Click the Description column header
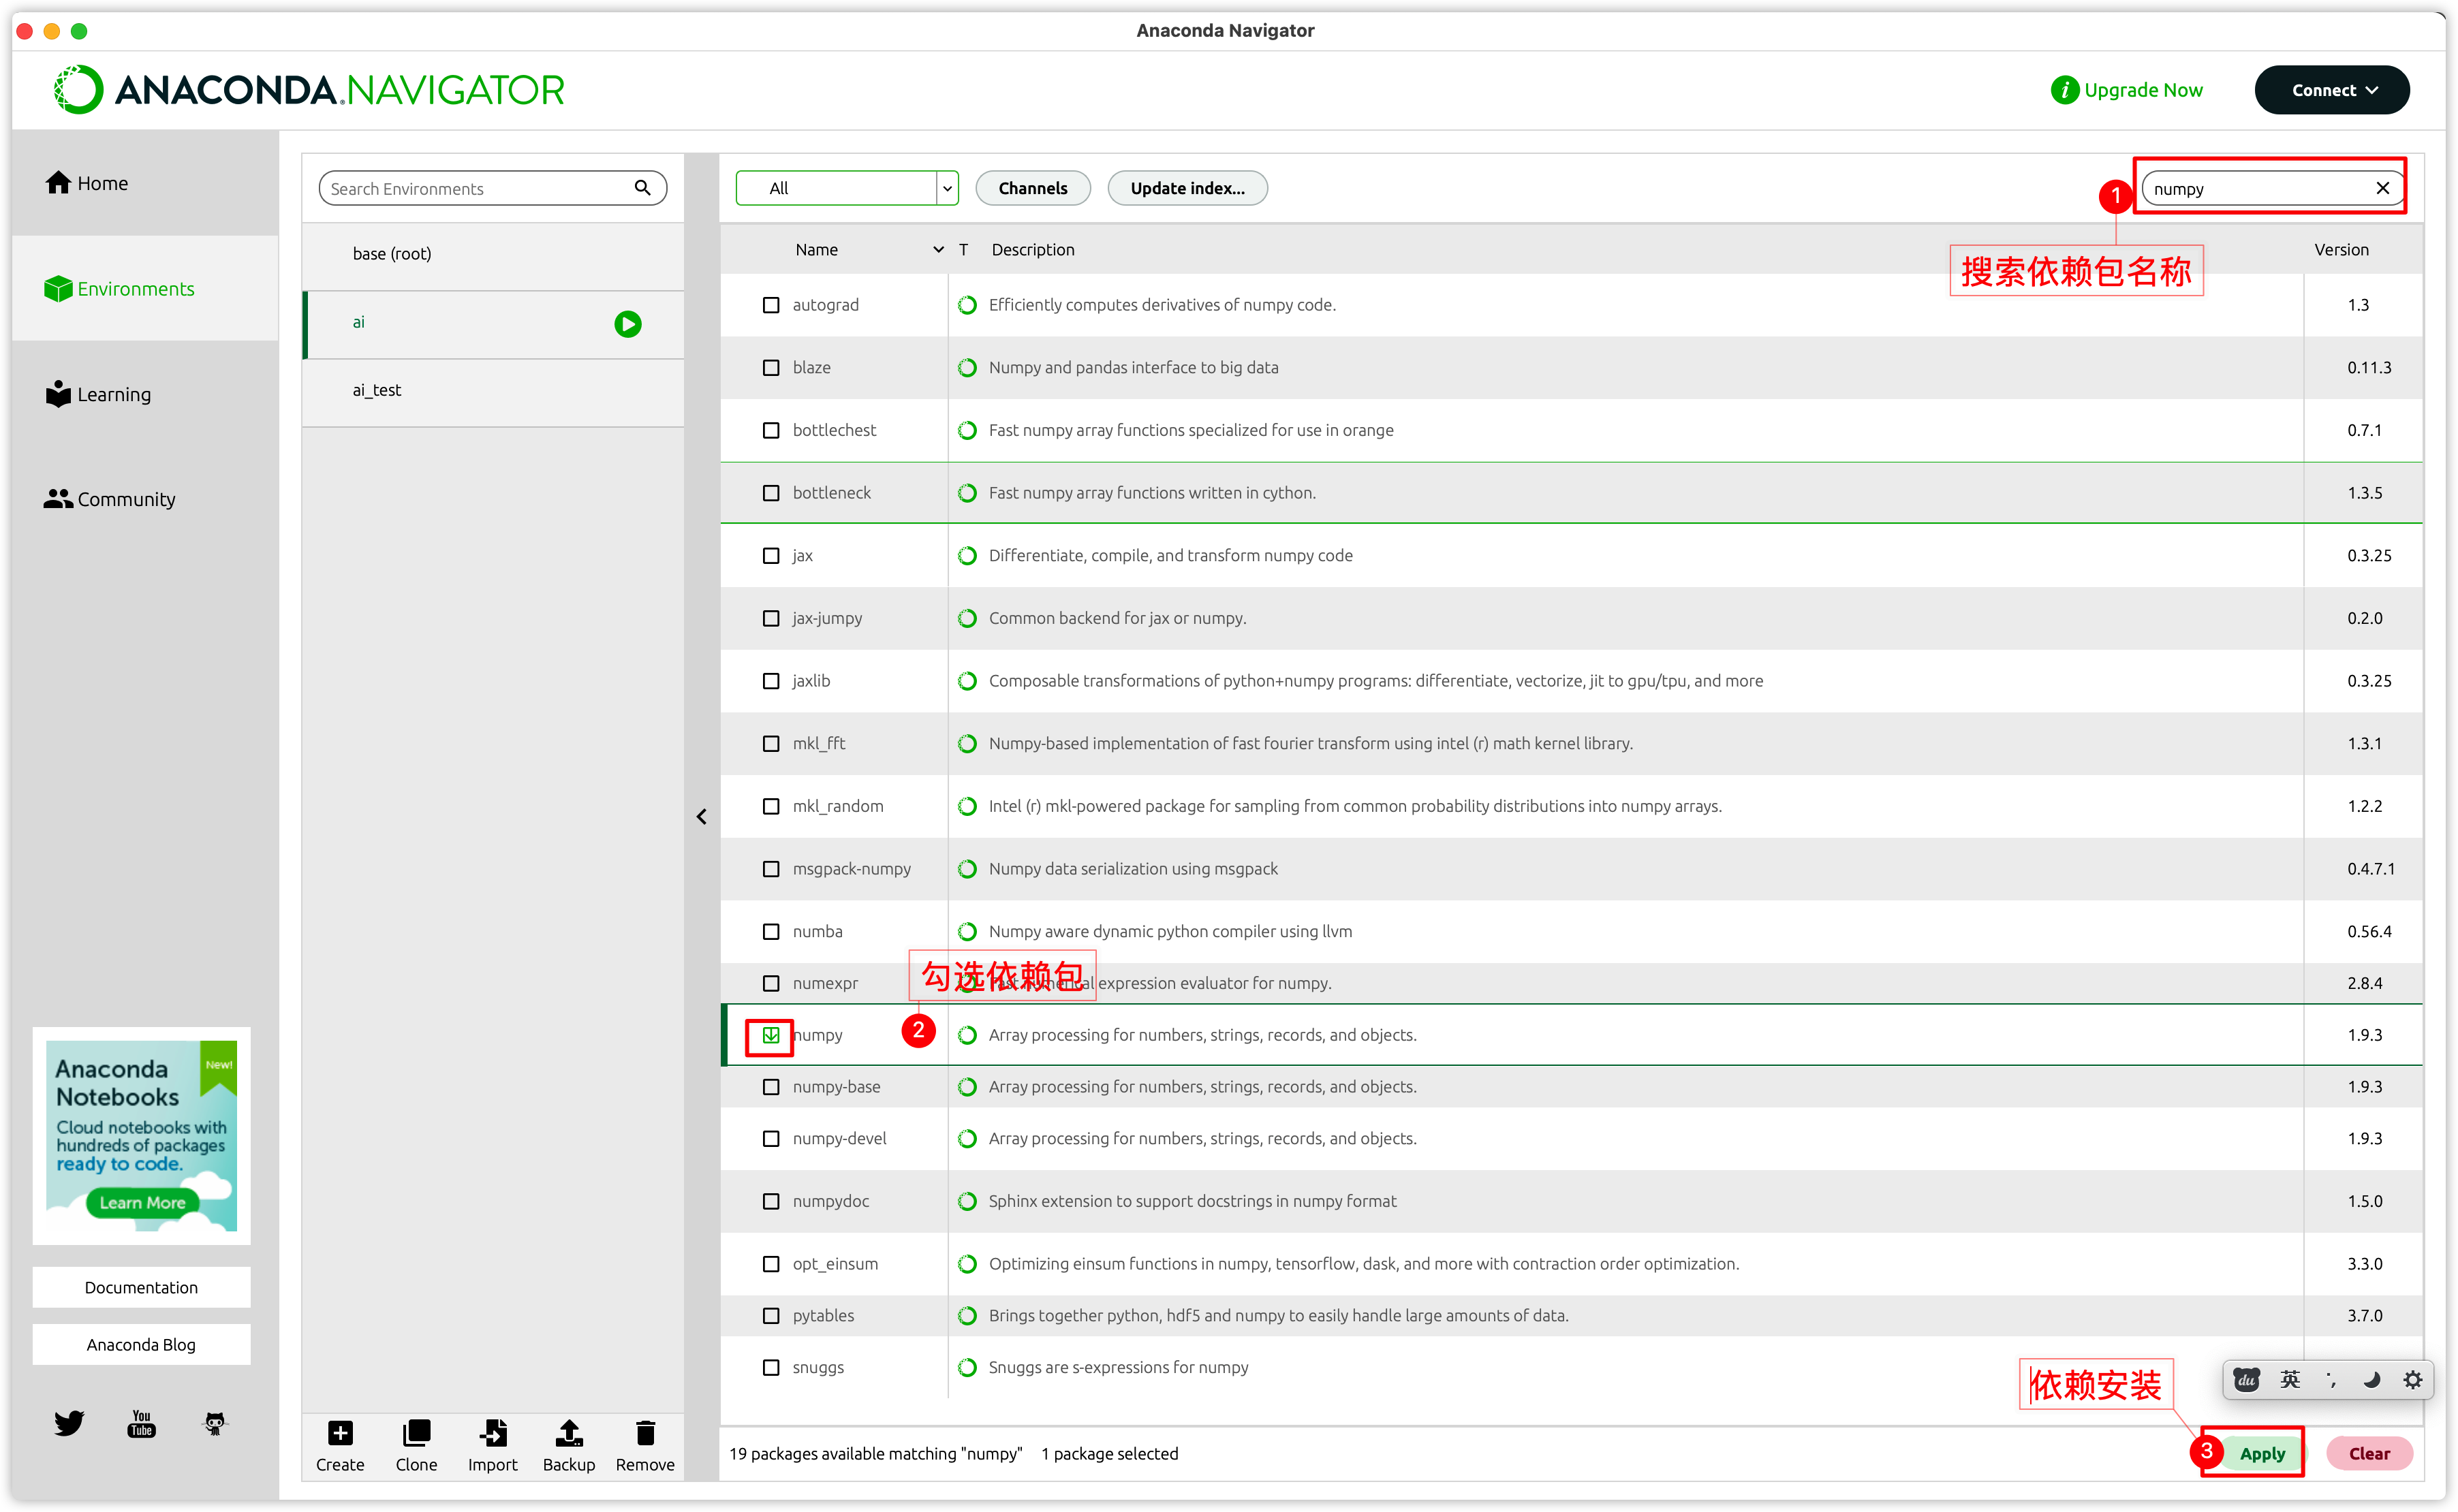The height and width of the screenshot is (1512, 2458). [1032, 250]
